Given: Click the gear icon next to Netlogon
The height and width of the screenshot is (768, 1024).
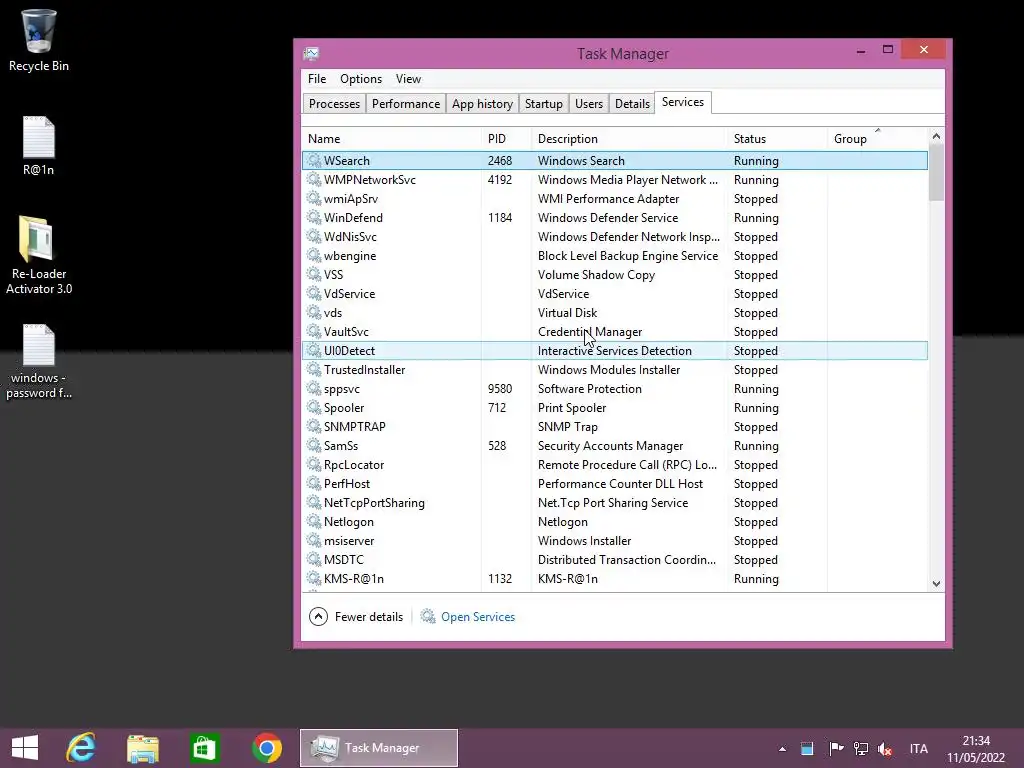Looking at the screenshot, I should tap(314, 520).
